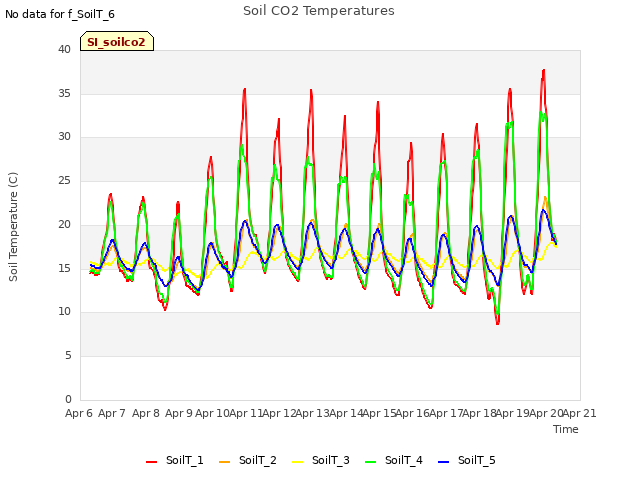
Task: Click the SoilT_3 yellow legend swatch
Action: [x=298, y=462]
